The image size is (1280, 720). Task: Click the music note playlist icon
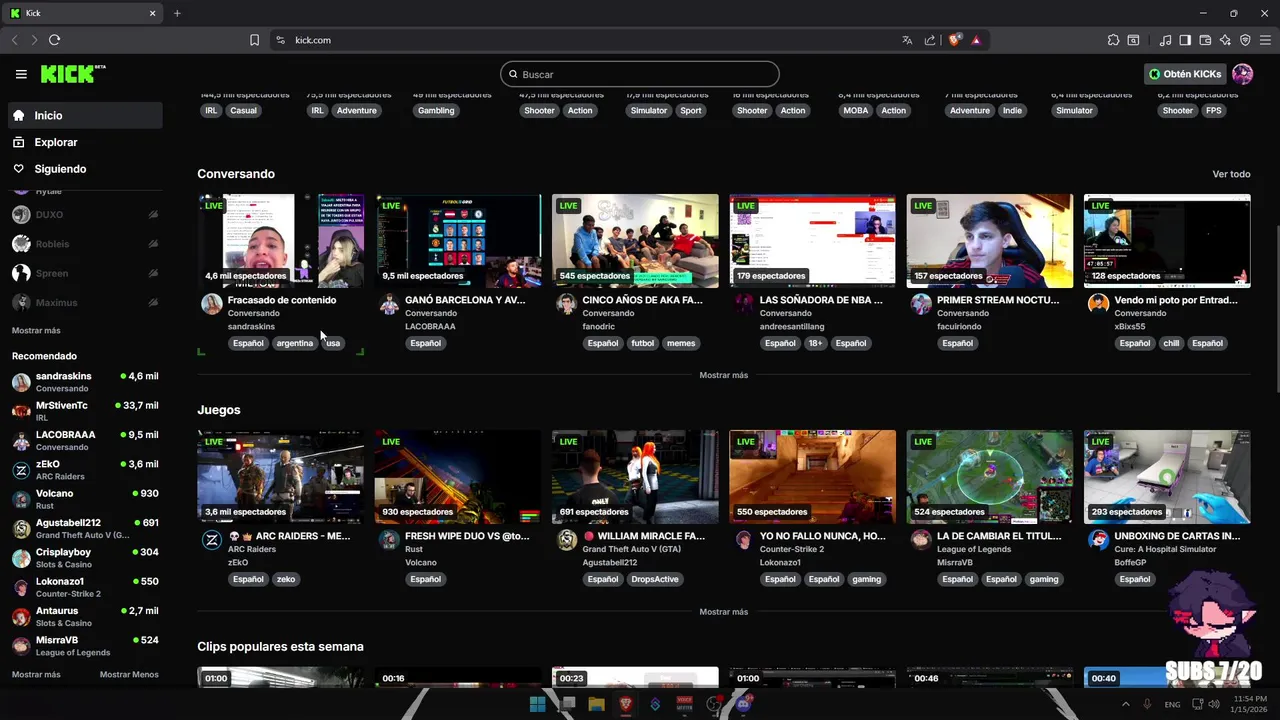pos(1165,40)
